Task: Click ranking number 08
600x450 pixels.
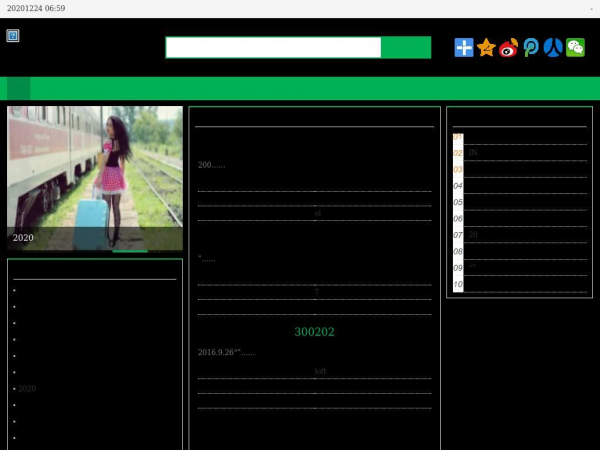Action: pos(458,251)
